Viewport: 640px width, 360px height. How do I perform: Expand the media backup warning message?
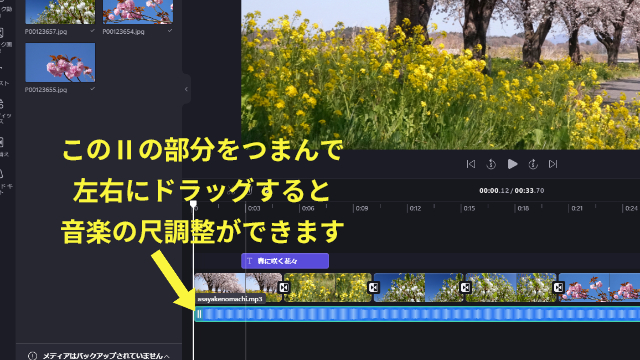pyautogui.click(x=99, y=356)
